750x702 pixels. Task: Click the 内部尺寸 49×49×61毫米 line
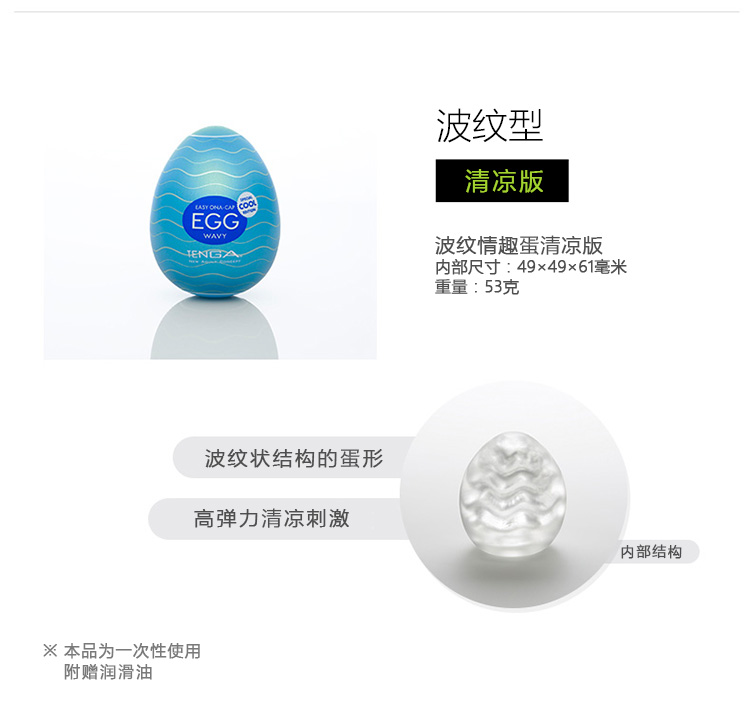pos(530,267)
